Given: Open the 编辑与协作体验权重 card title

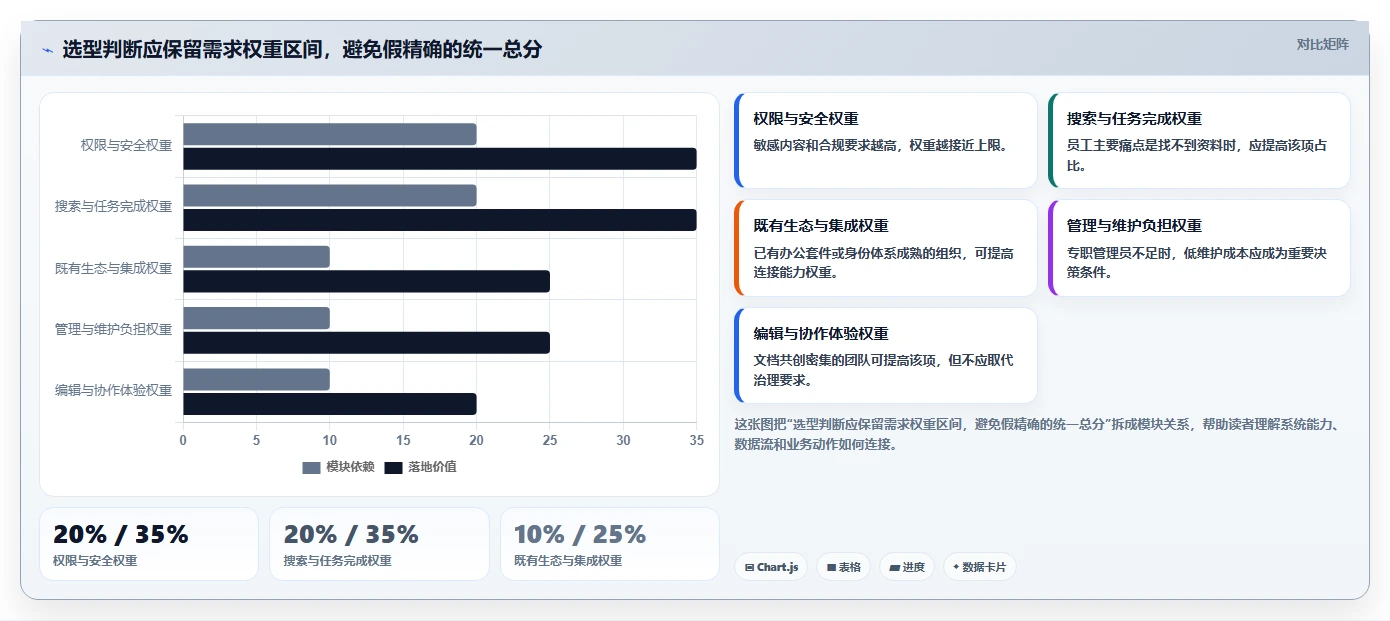Looking at the screenshot, I should (821, 334).
